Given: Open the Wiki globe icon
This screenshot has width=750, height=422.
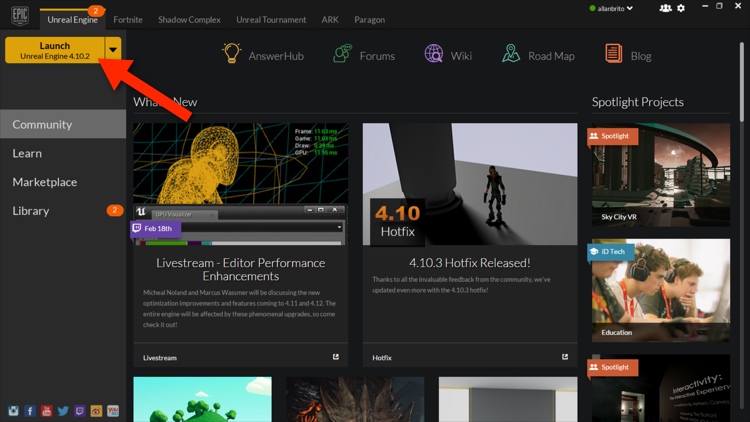Looking at the screenshot, I should click(x=434, y=54).
